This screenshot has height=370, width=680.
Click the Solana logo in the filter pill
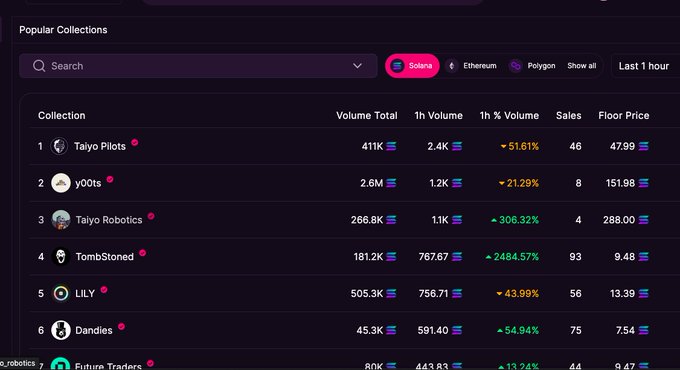pos(397,66)
